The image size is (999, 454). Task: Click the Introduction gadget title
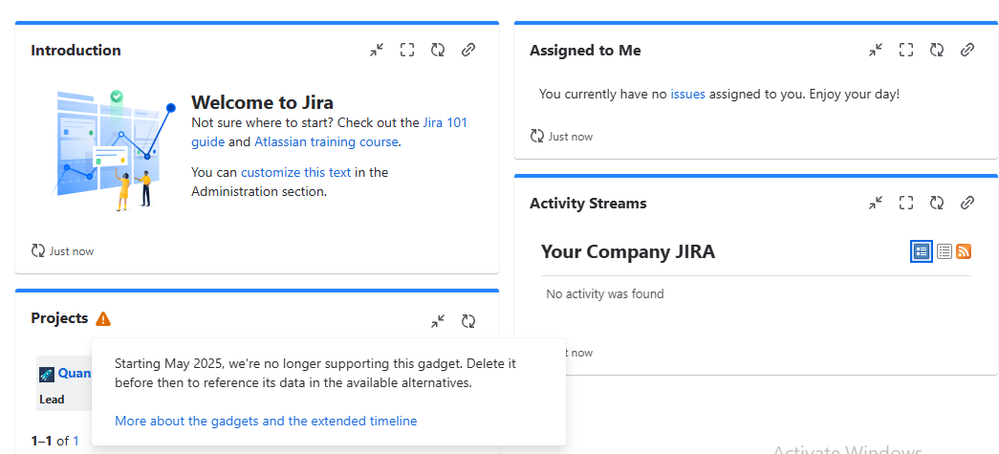pyautogui.click(x=76, y=50)
